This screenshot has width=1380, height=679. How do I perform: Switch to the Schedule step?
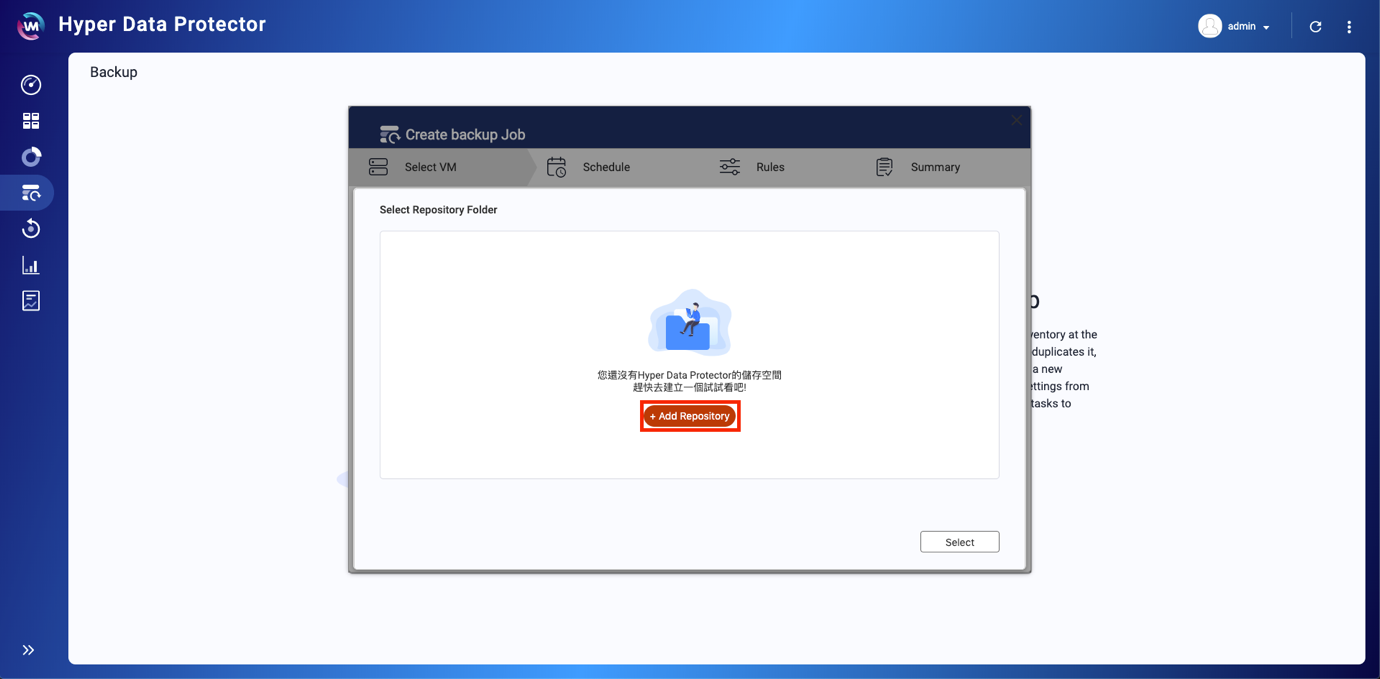[x=588, y=167]
